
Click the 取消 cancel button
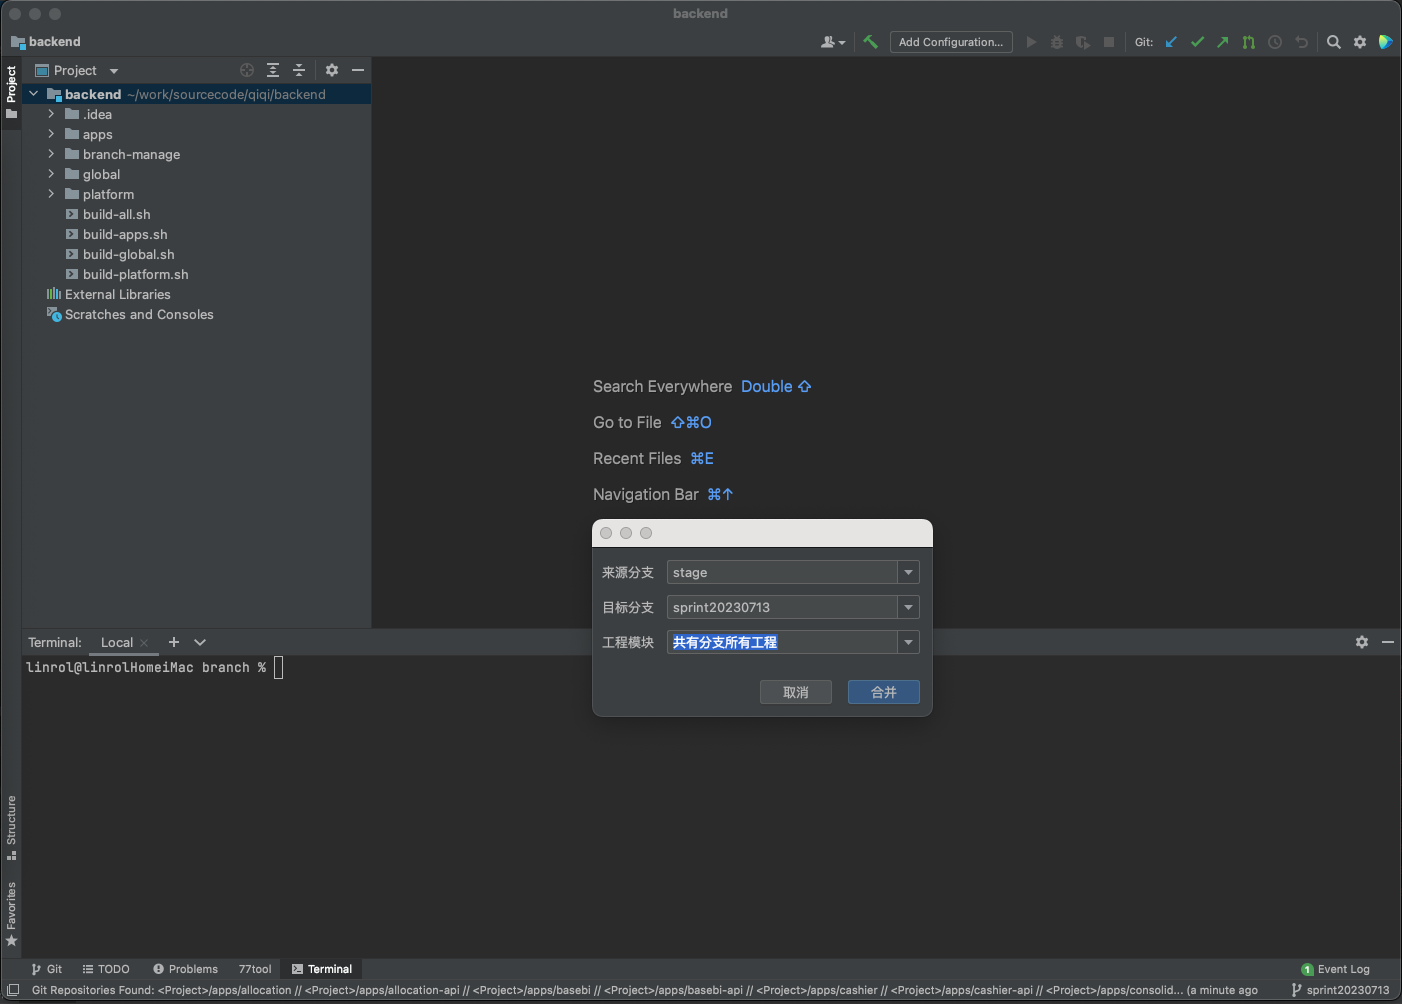click(x=796, y=692)
